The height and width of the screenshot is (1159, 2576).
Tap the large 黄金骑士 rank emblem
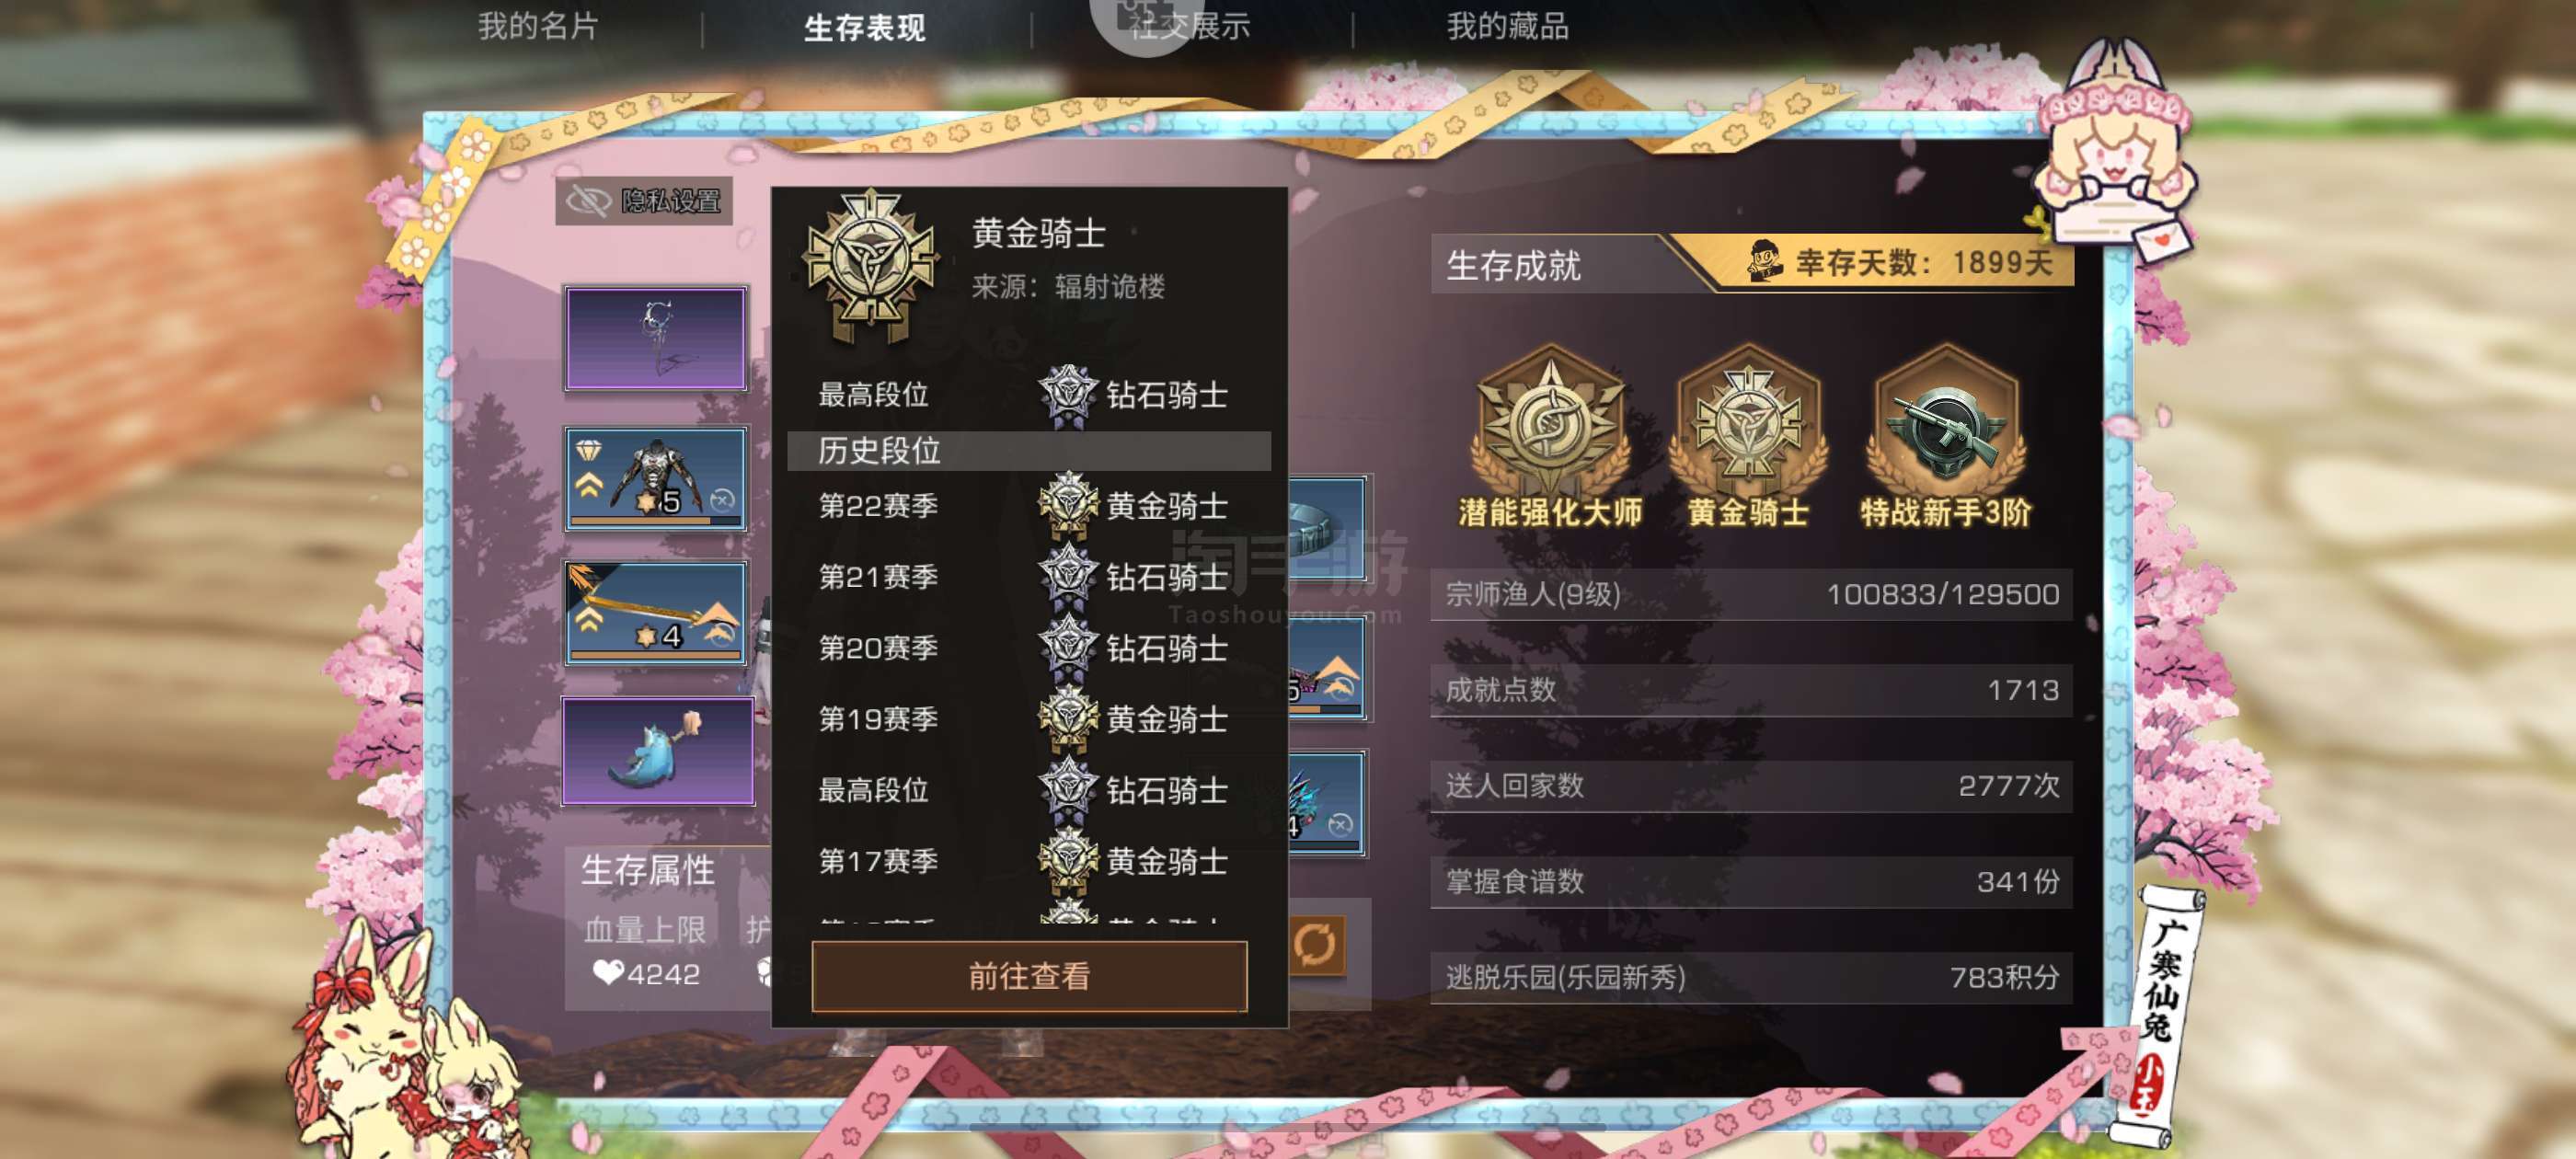coord(871,266)
